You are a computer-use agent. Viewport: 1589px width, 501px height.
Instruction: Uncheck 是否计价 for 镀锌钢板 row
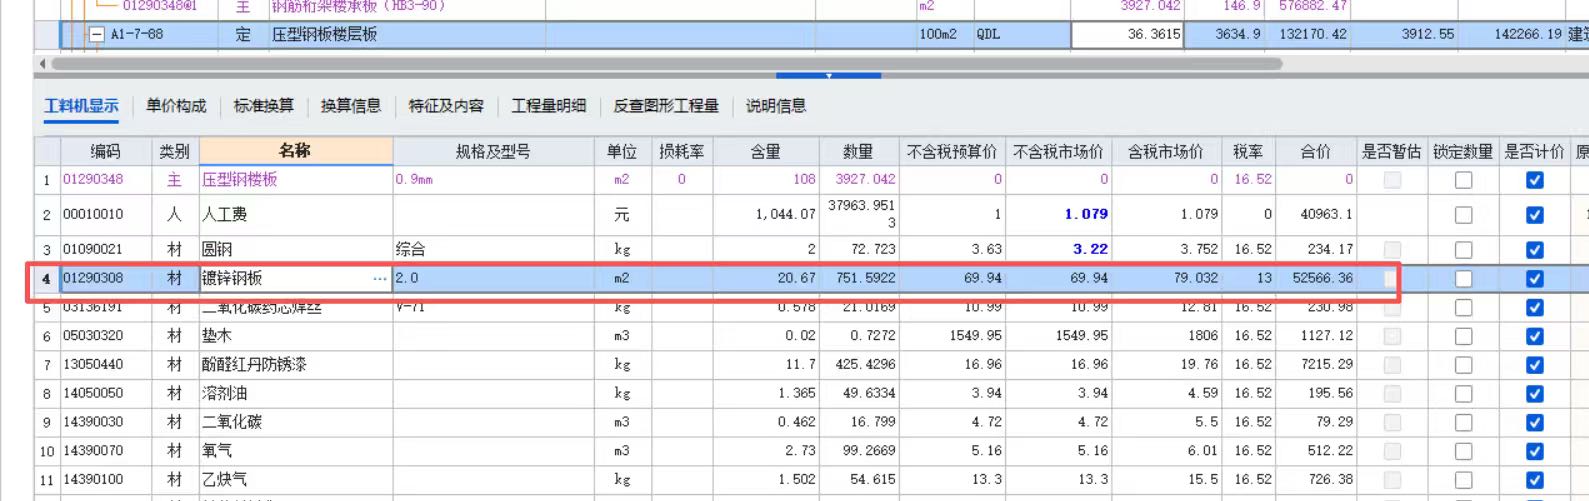(x=1534, y=279)
